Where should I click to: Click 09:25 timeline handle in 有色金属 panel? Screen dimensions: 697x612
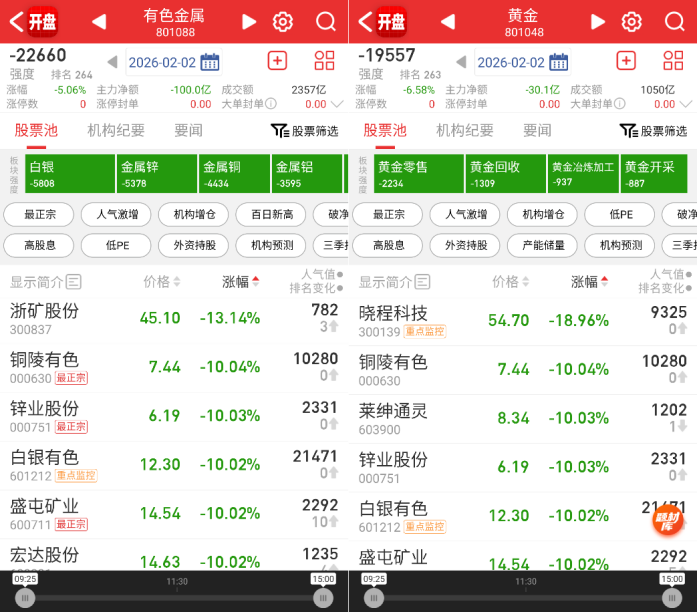tap(25, 597)
